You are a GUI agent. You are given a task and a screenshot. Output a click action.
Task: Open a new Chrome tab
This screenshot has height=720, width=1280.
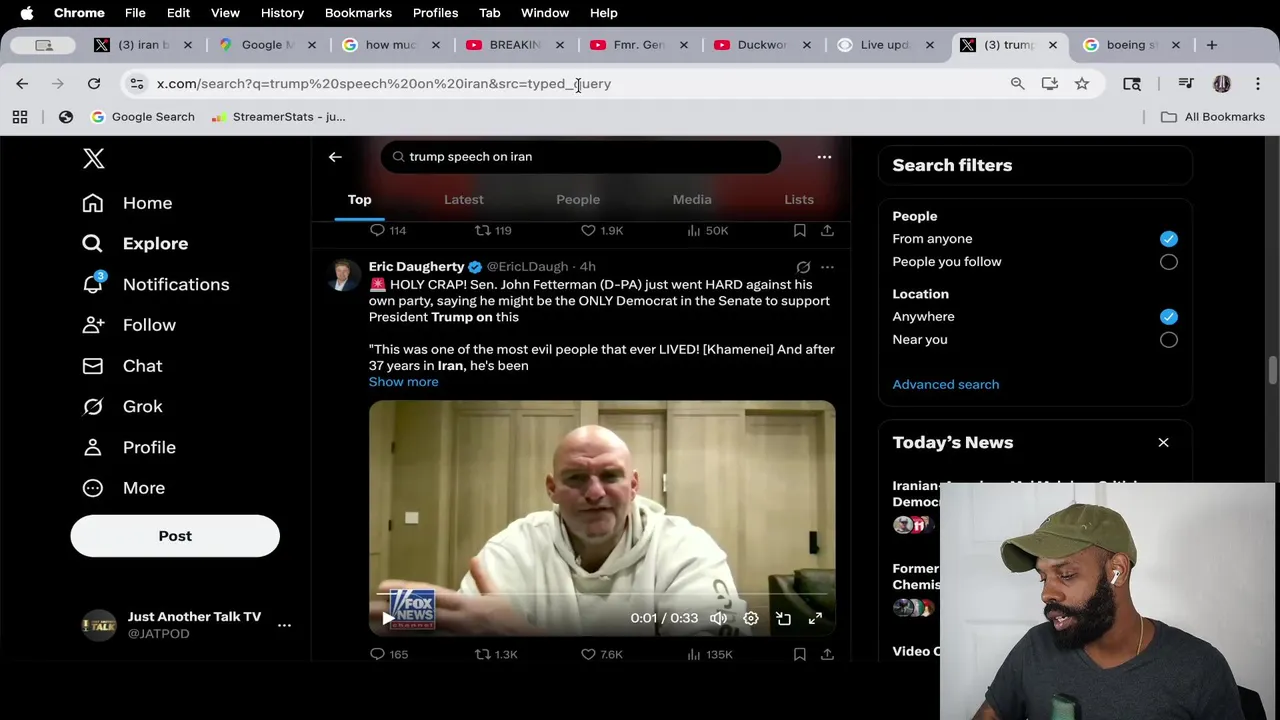[1211, 45]
